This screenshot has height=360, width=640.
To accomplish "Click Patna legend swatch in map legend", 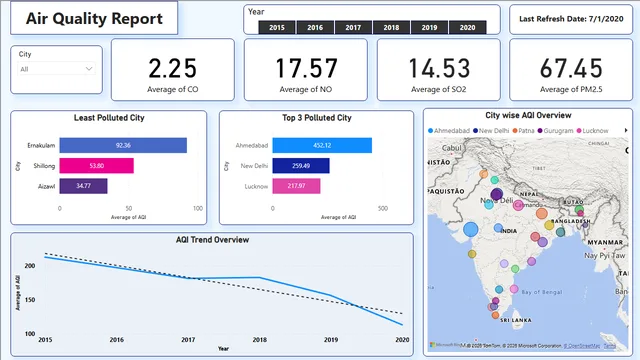I will [515, 131].
